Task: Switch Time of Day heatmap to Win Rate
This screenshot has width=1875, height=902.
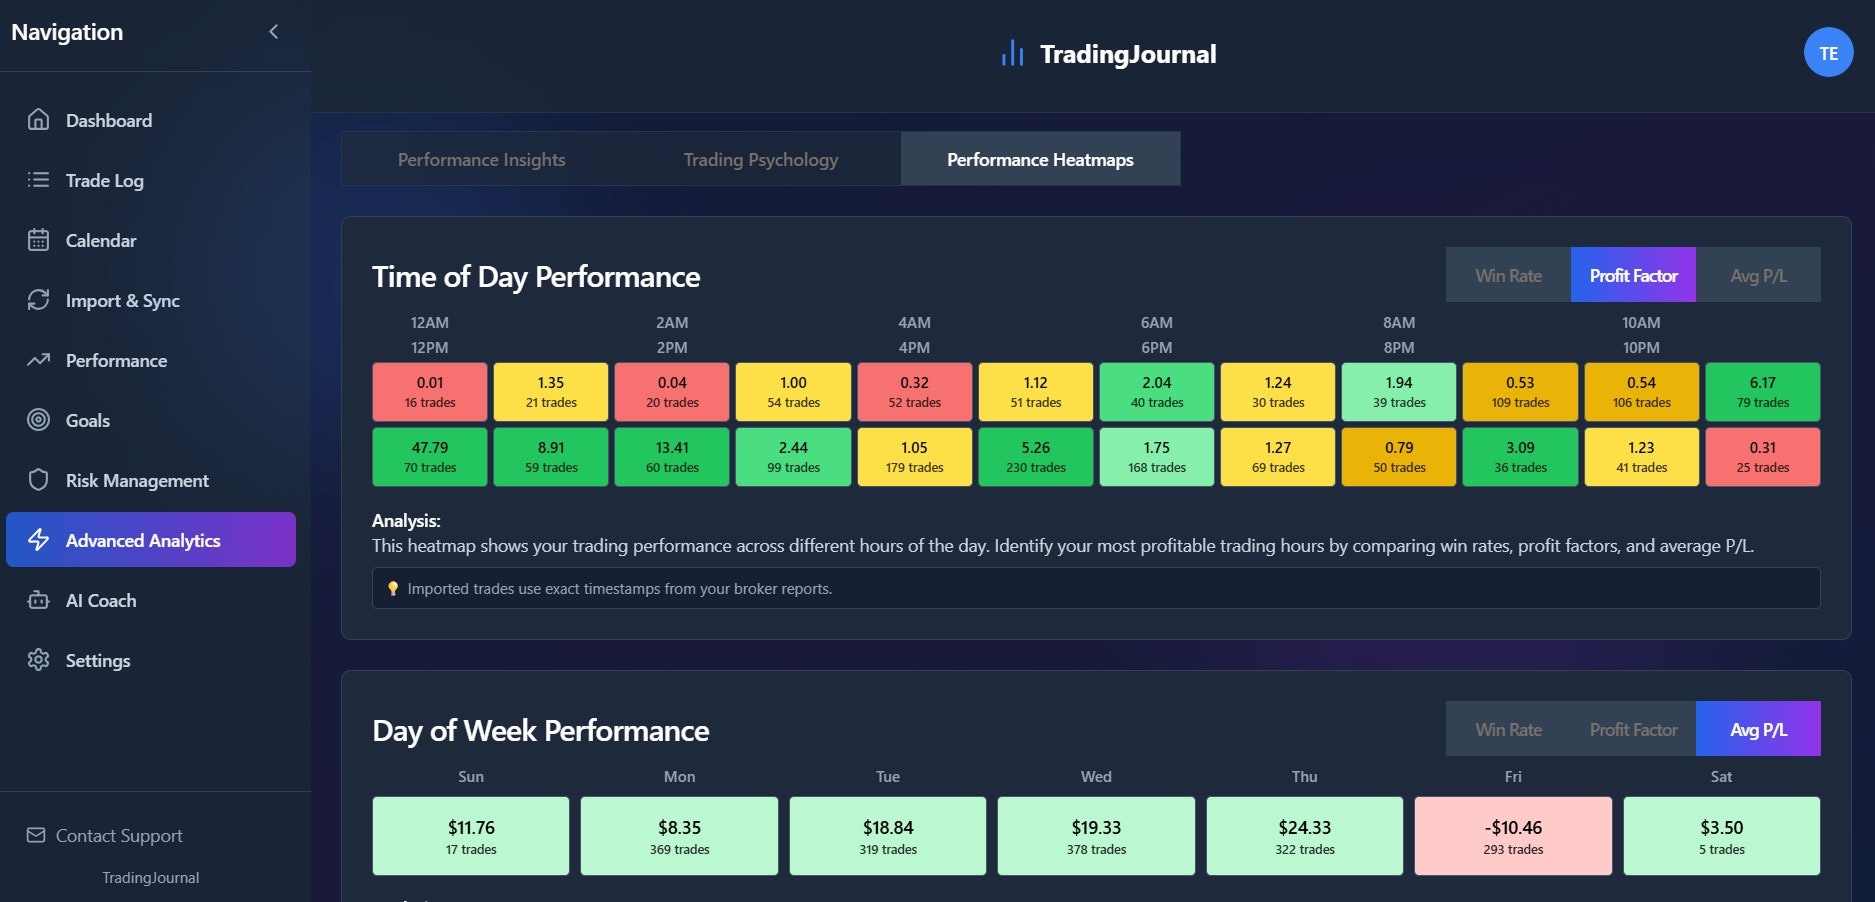Action: pyautogui.click(x=1508, y=275)
